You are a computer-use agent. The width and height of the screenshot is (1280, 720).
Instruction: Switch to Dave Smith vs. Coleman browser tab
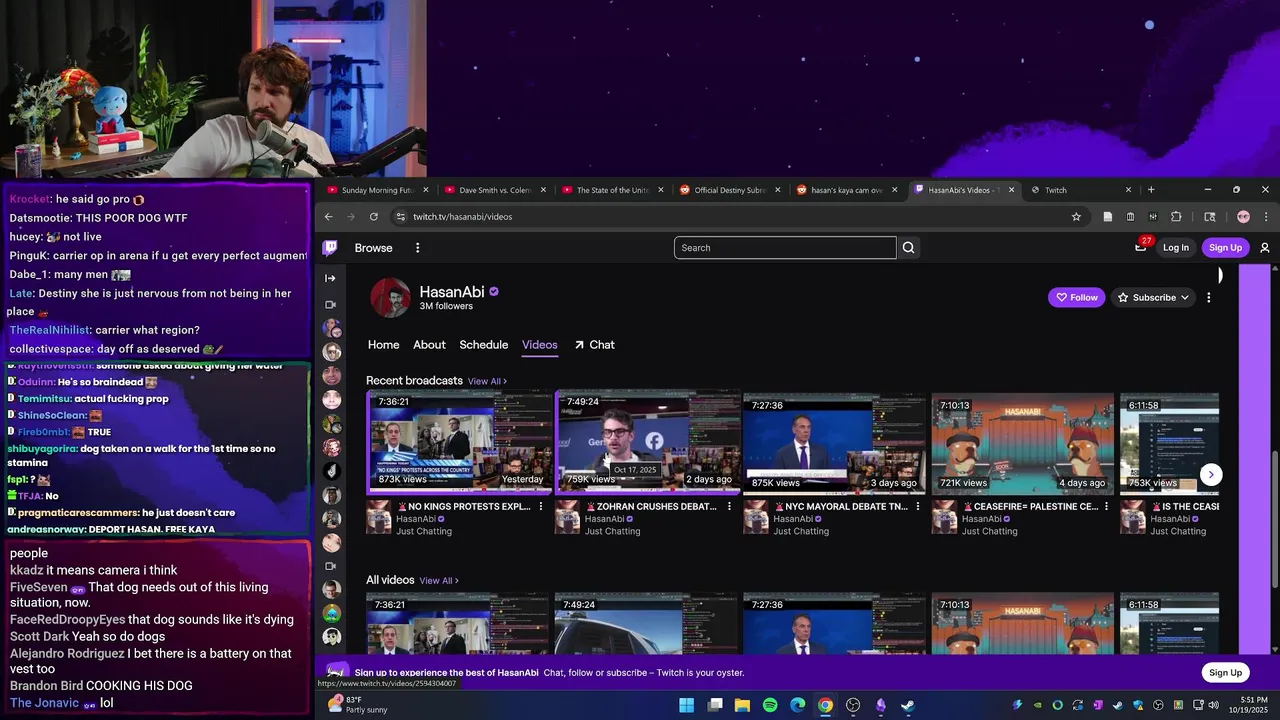tap(494, 190)
